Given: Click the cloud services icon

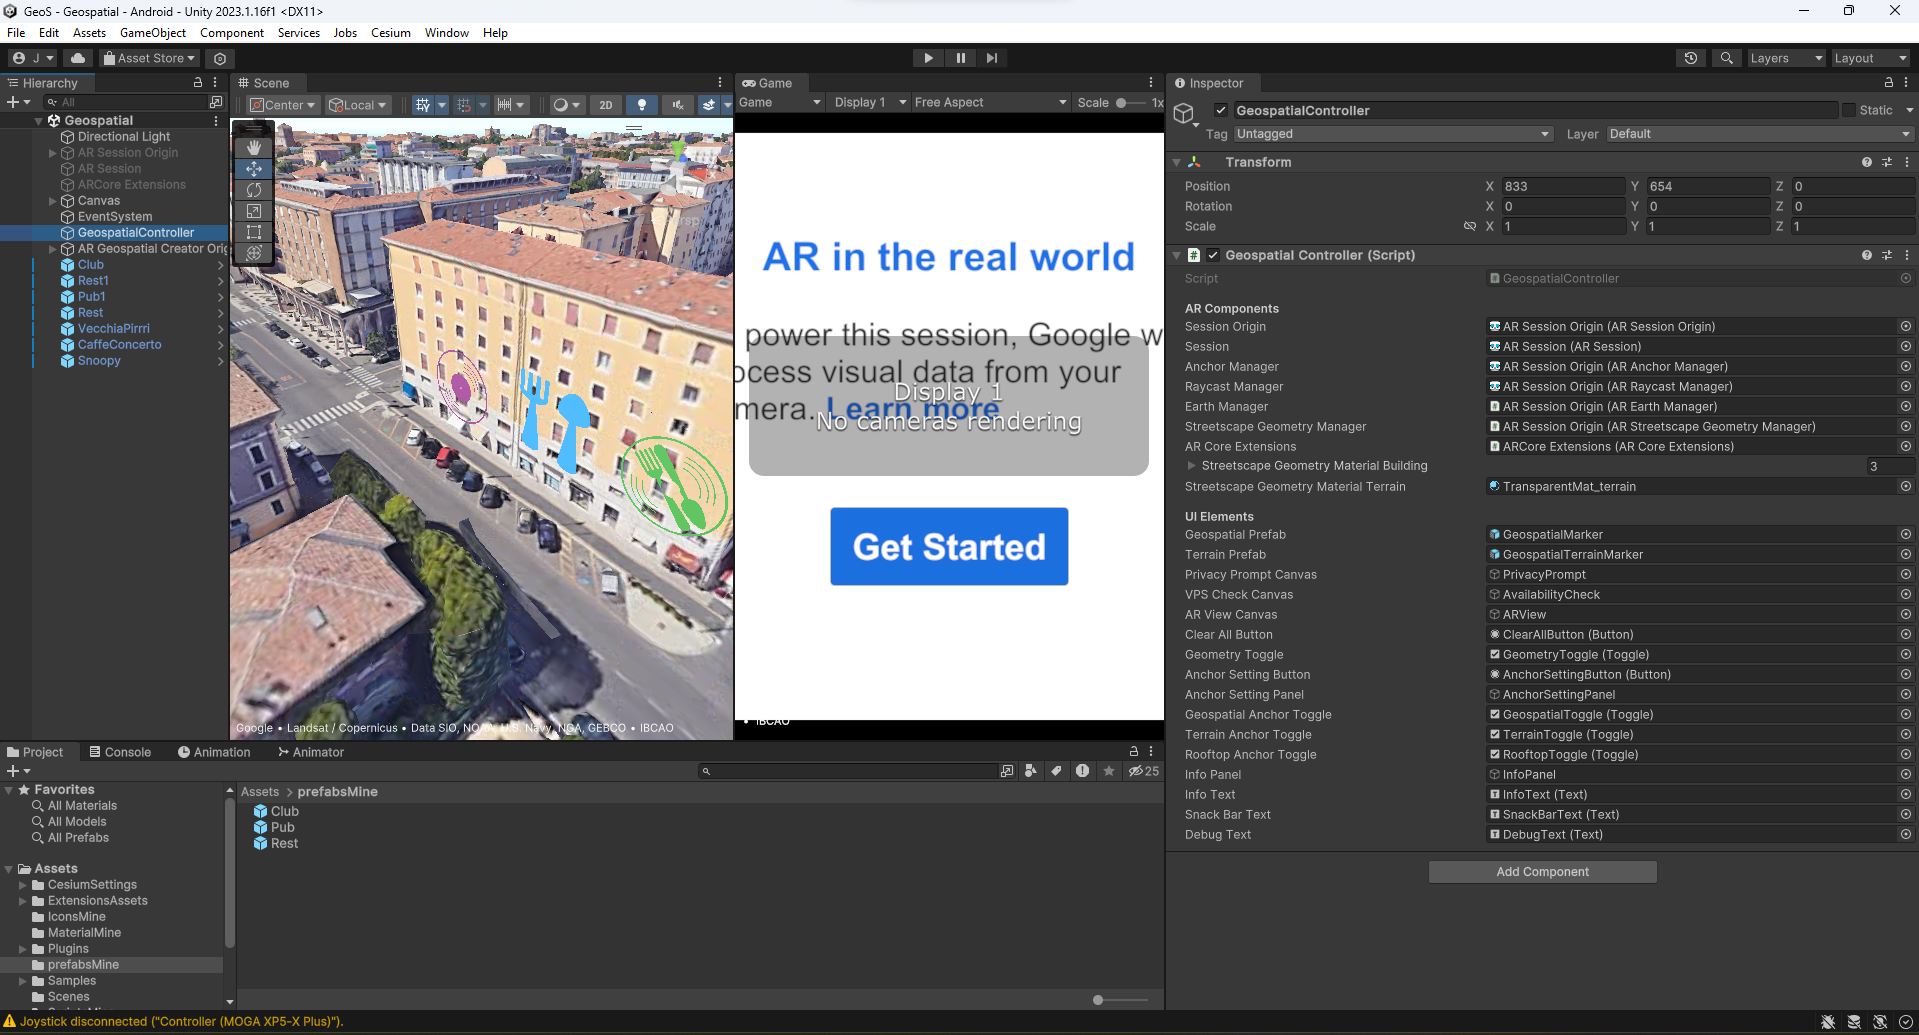Looking at the screenshot, I should pyautogui.click(x=78, y=58).
